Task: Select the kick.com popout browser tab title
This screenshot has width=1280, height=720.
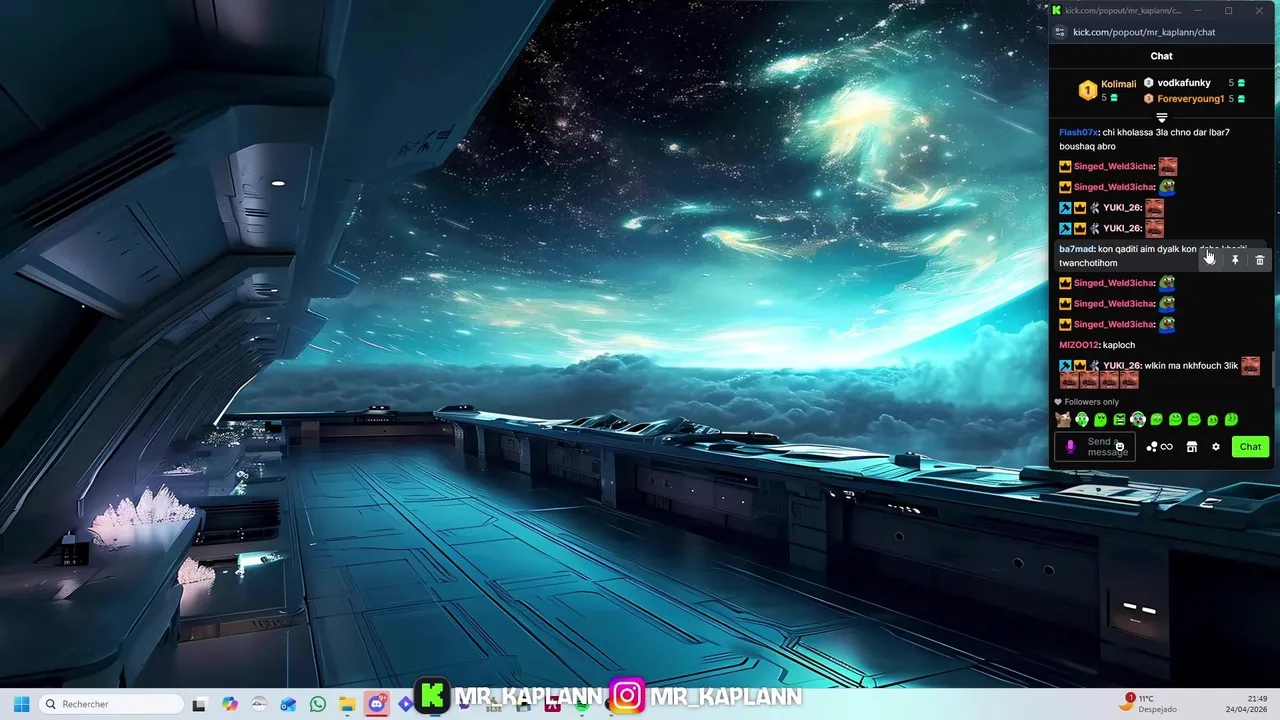Action: click(x=1122, y=10)
